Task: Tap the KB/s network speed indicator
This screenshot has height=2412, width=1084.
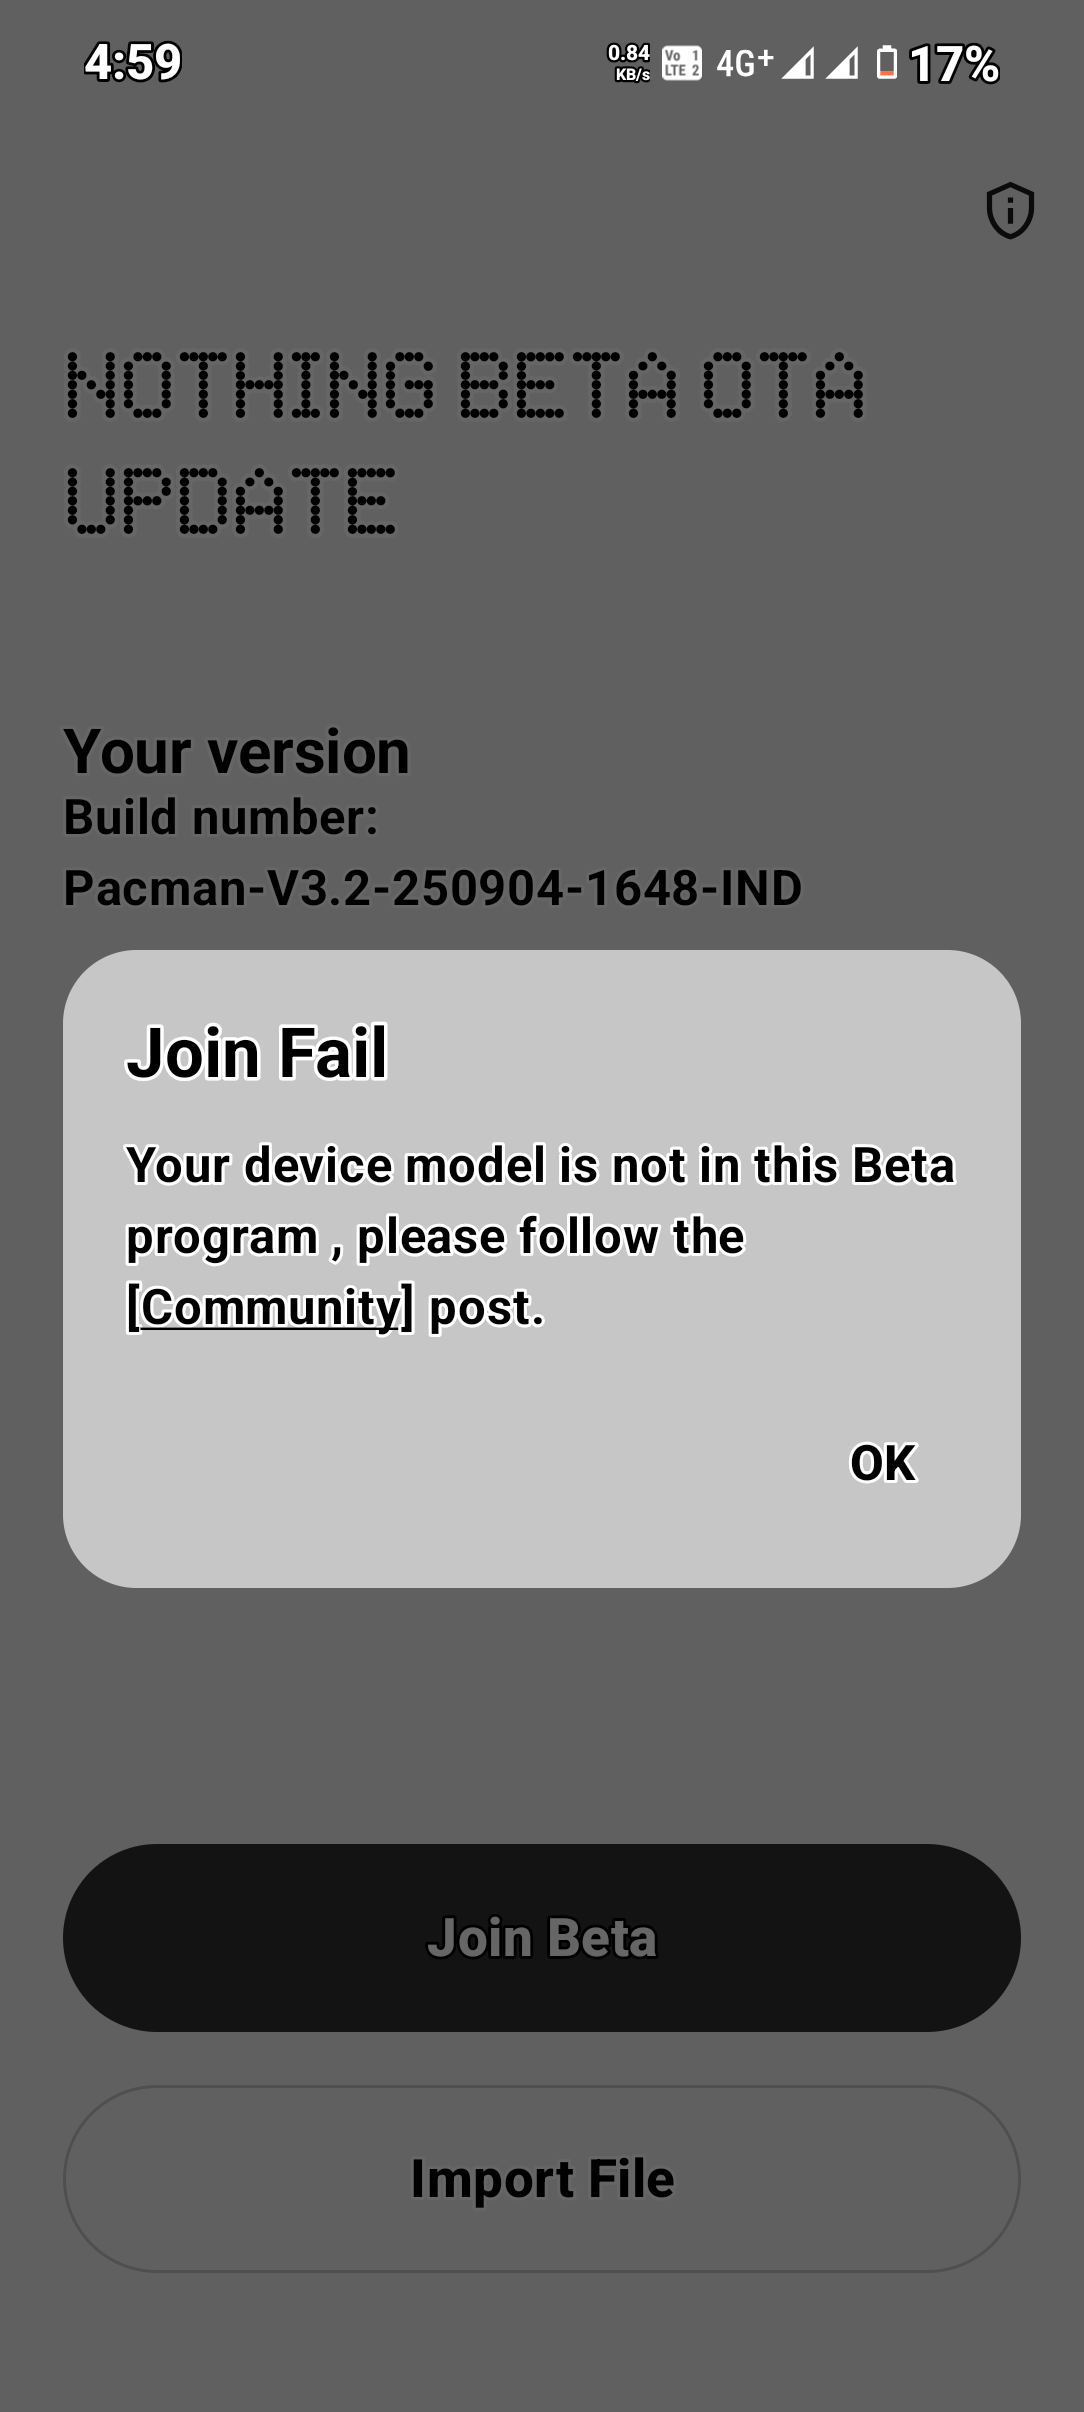Action: (629, 62)
